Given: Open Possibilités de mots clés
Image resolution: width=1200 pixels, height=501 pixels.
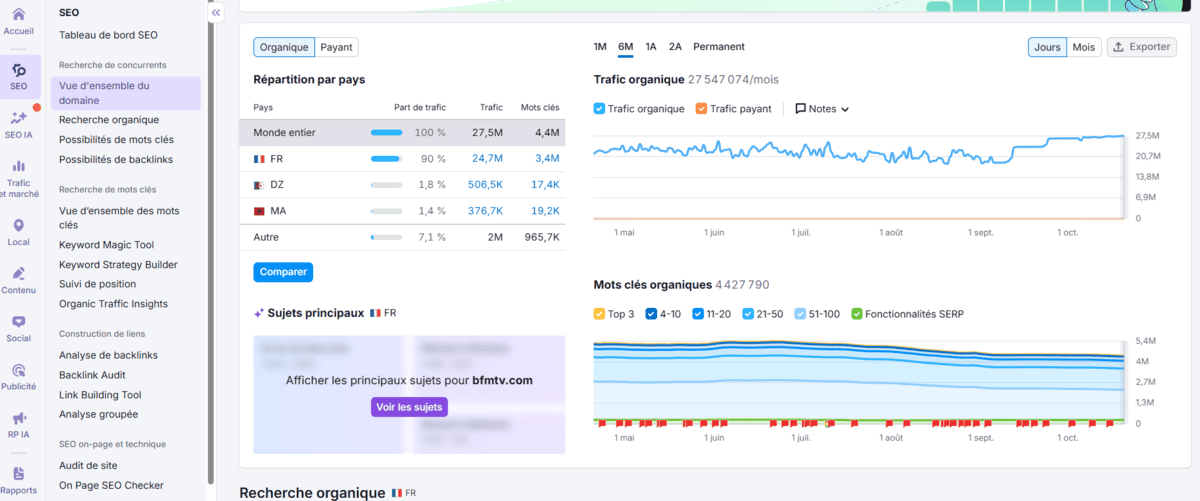Looking at the screenshot, I should coord(116,140).
